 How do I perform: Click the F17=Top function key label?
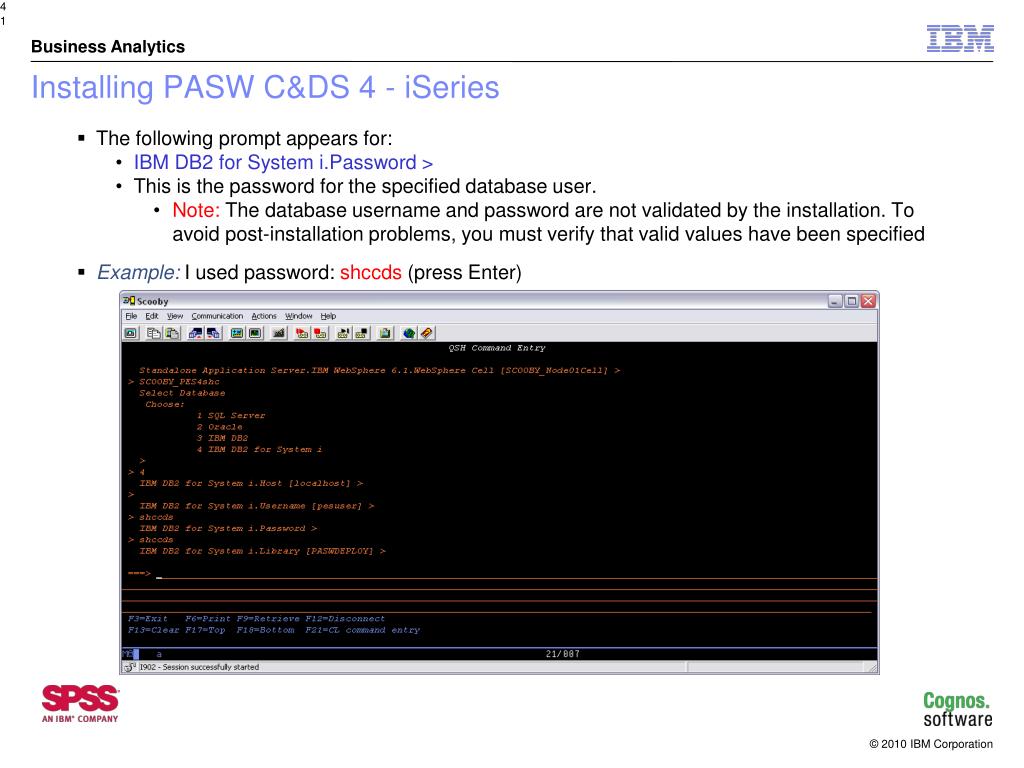click(205, 630)
